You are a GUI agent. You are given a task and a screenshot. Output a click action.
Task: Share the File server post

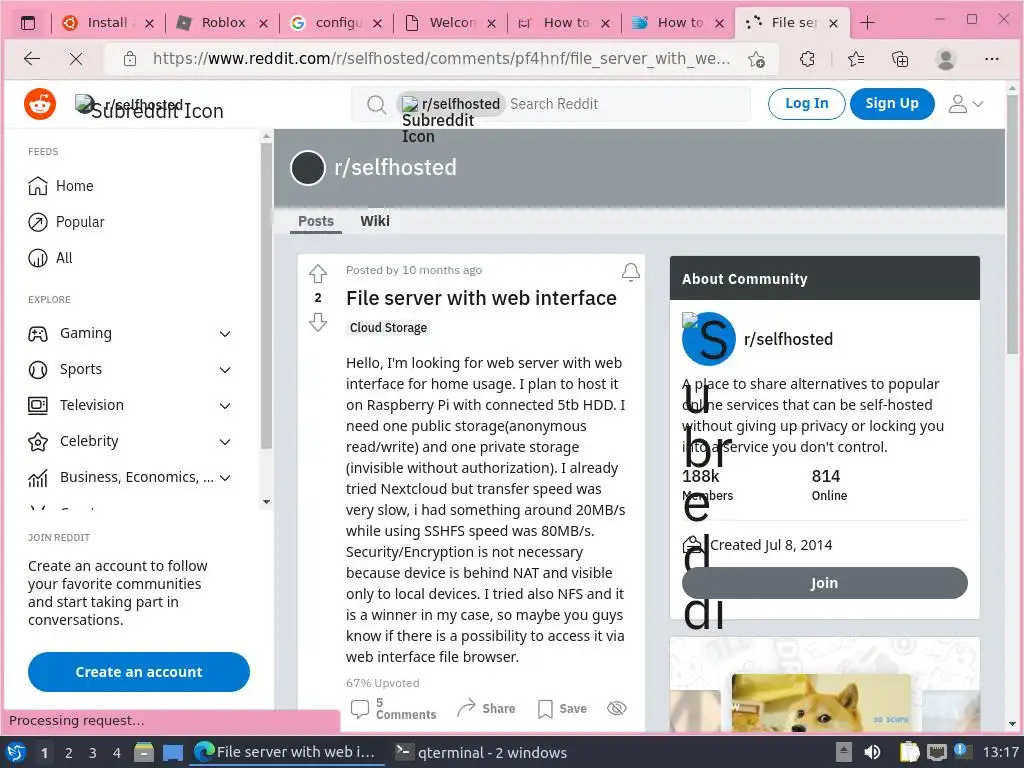(x=486, y=709)
